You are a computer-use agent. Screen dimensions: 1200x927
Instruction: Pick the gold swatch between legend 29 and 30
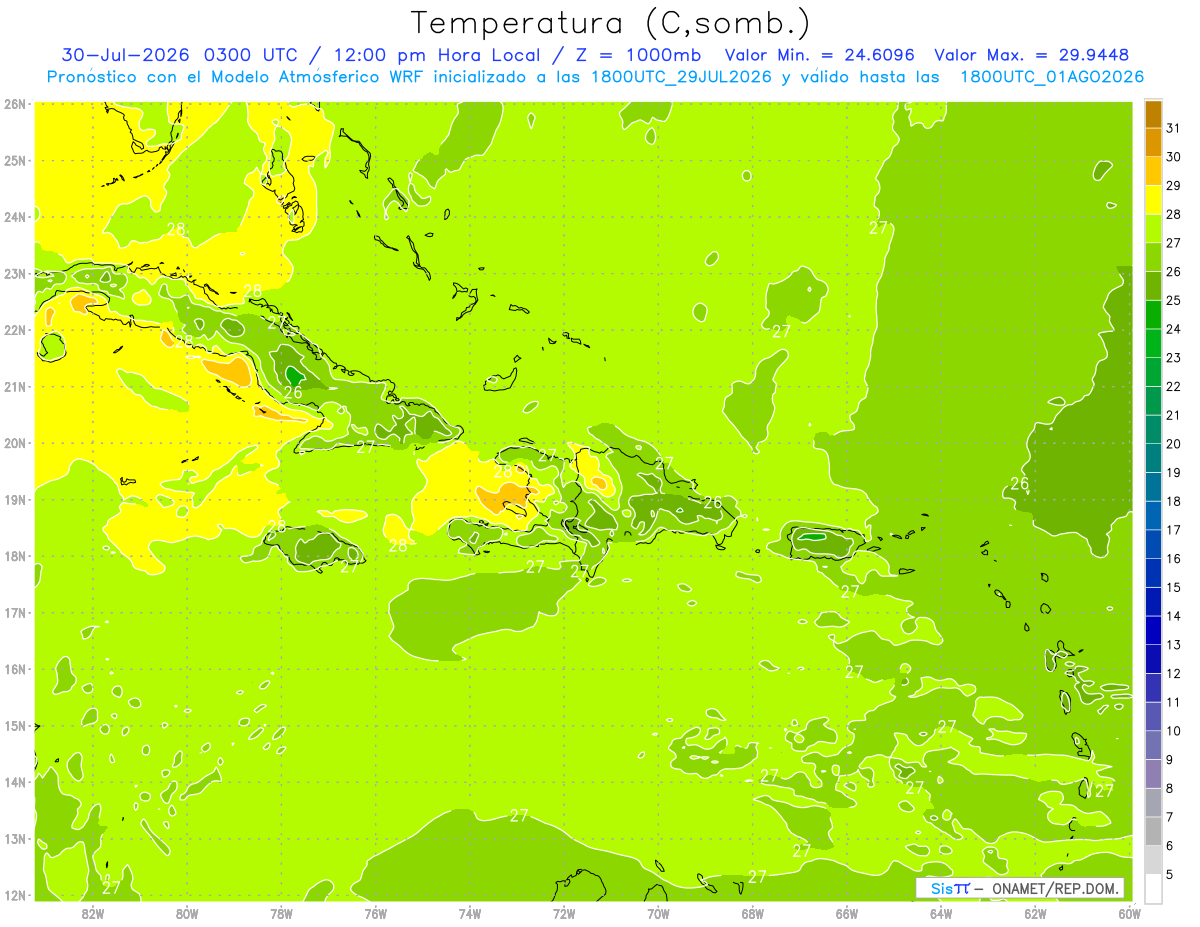pos(1153,171)
